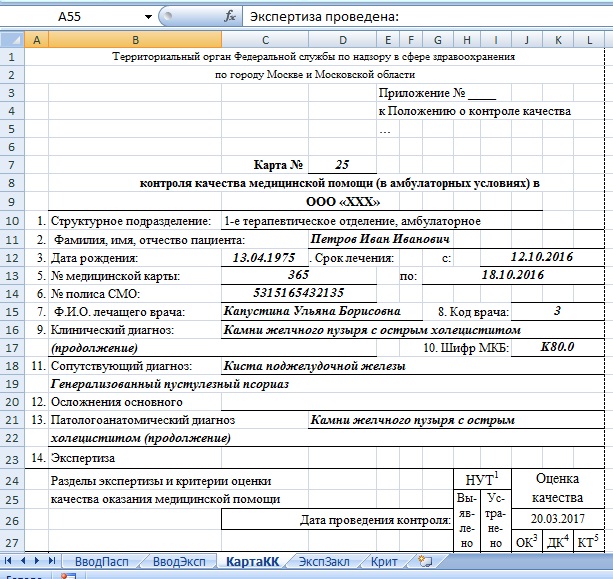Select column J header

click(x=527, y=40)
